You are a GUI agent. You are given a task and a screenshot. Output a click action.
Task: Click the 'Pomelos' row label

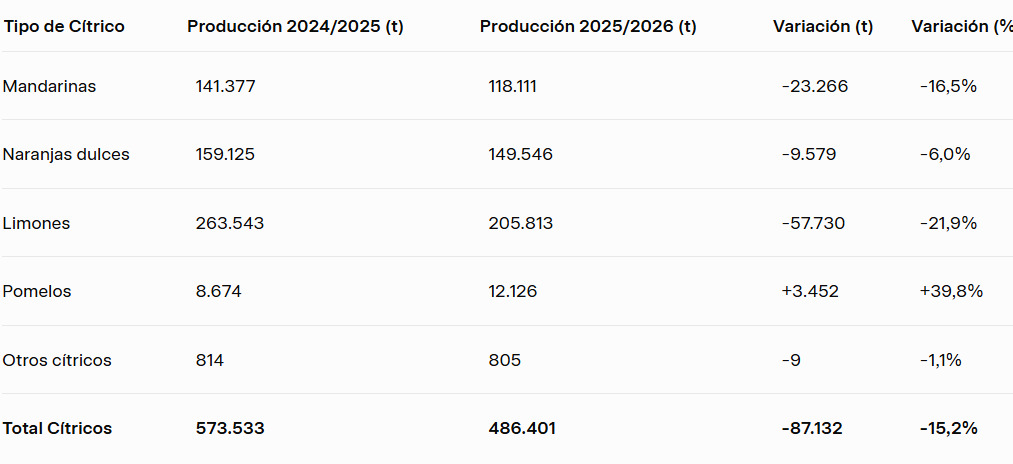tap(37, 291)
